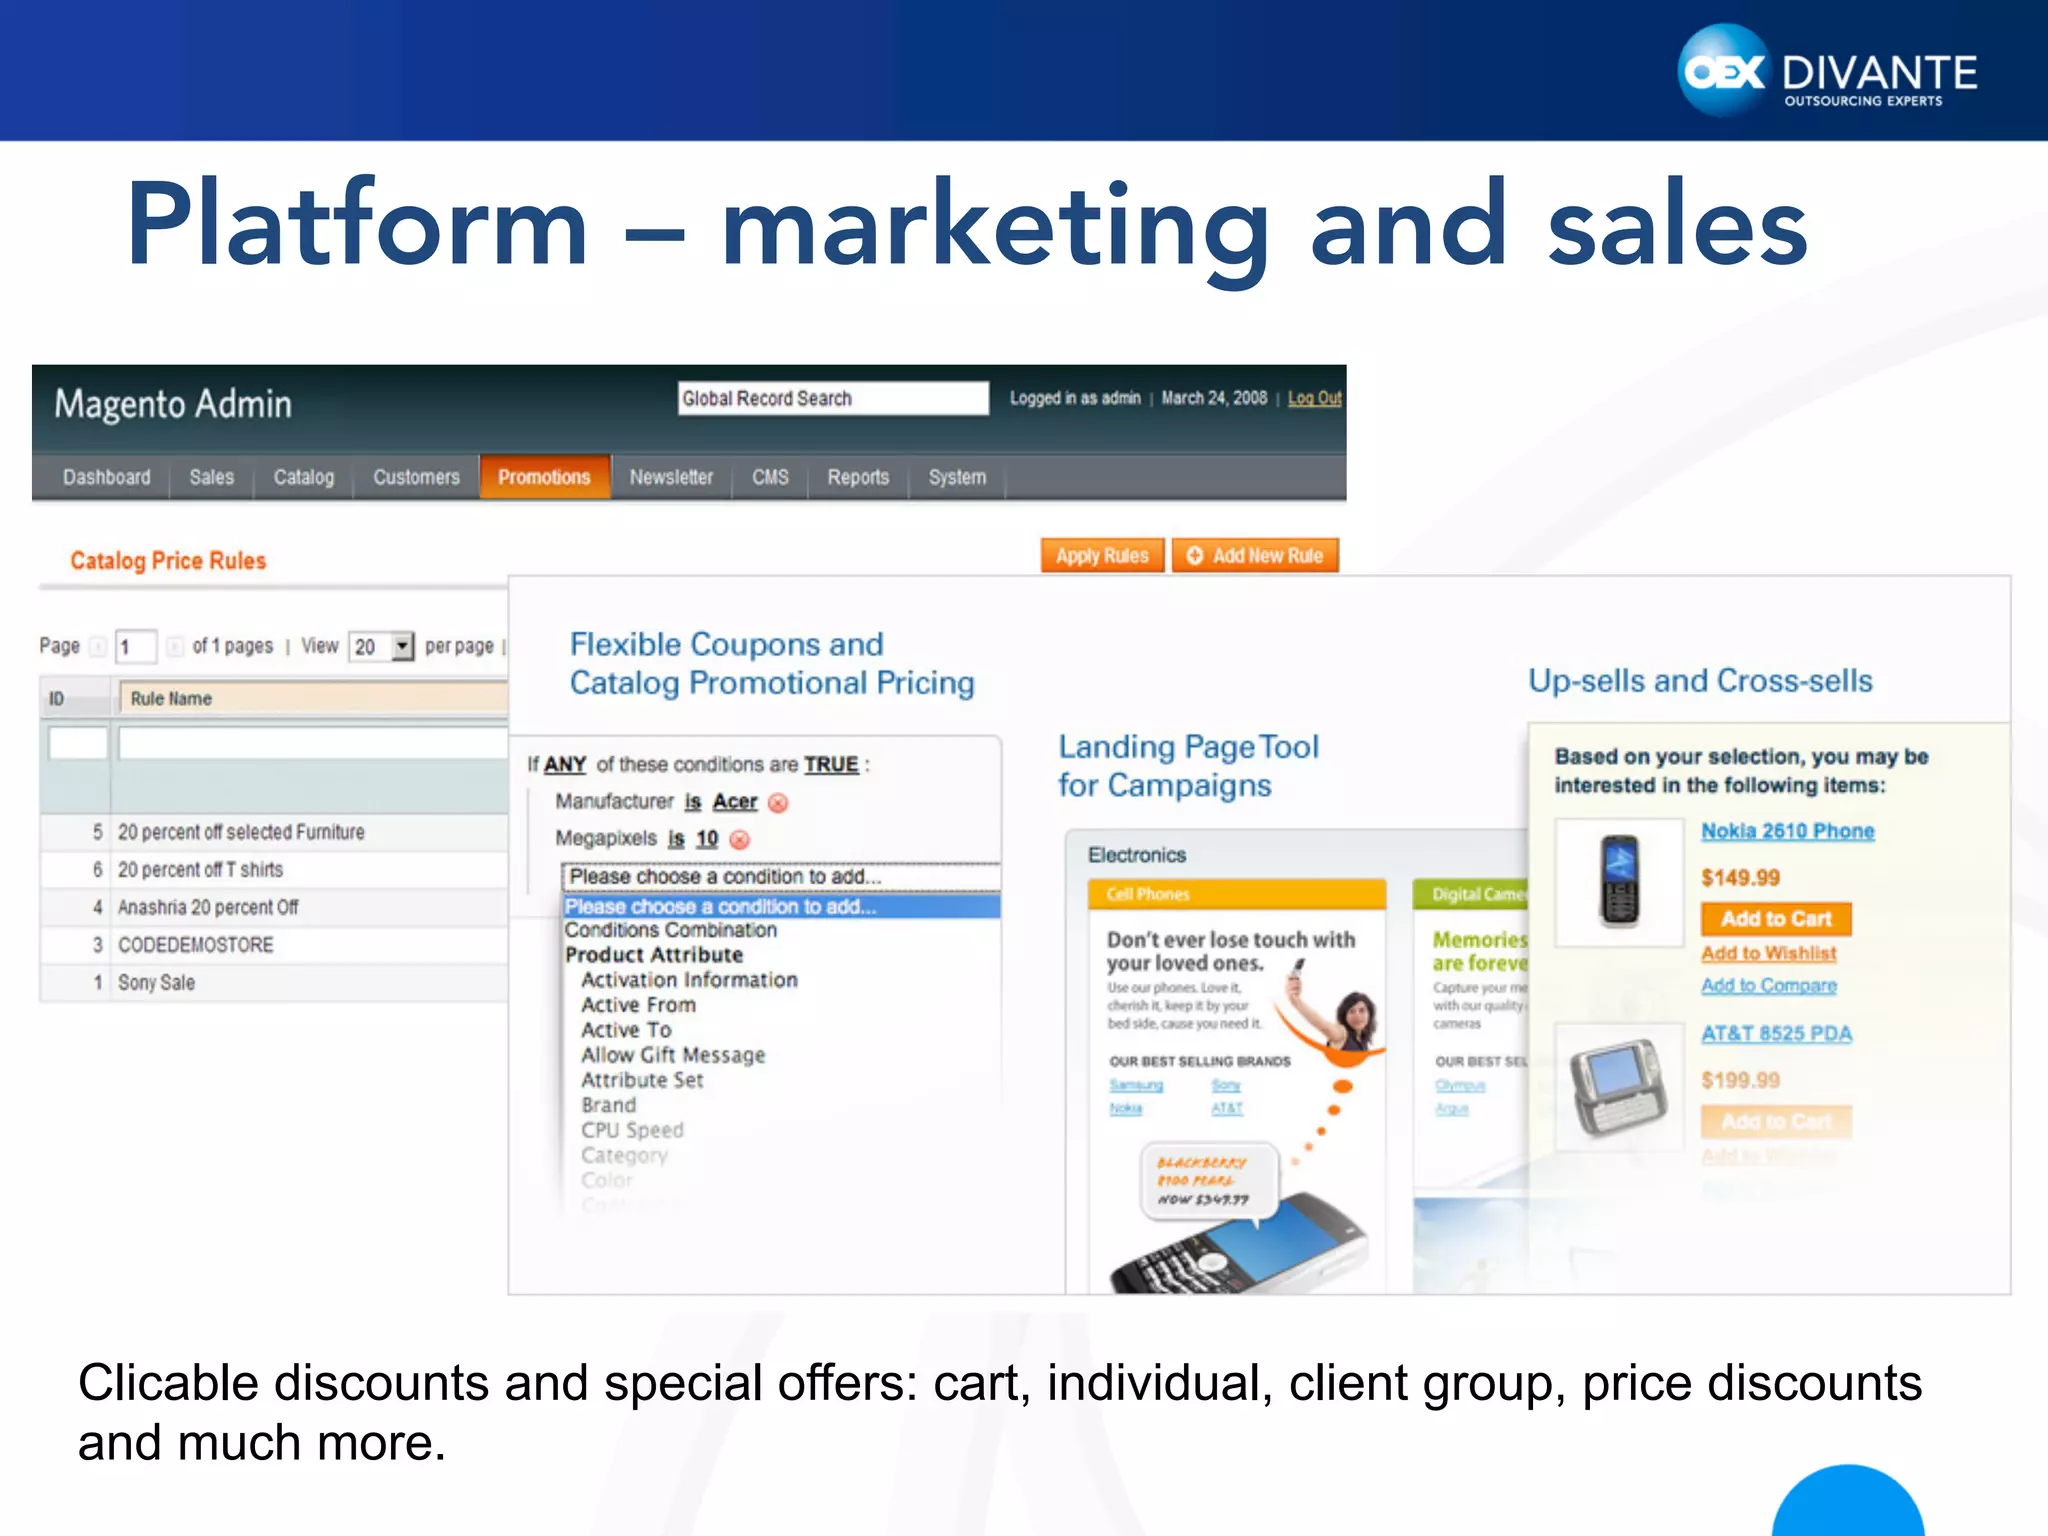
Task: Click the Log Out link
Action: coord(1314,398)
